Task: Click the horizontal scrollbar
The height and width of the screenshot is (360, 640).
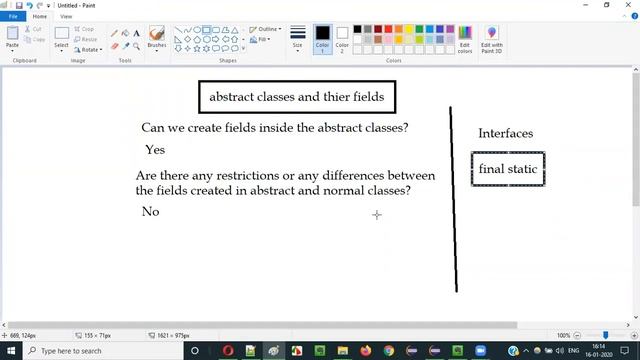Action: pyautogui.click(x=262, y=325)
